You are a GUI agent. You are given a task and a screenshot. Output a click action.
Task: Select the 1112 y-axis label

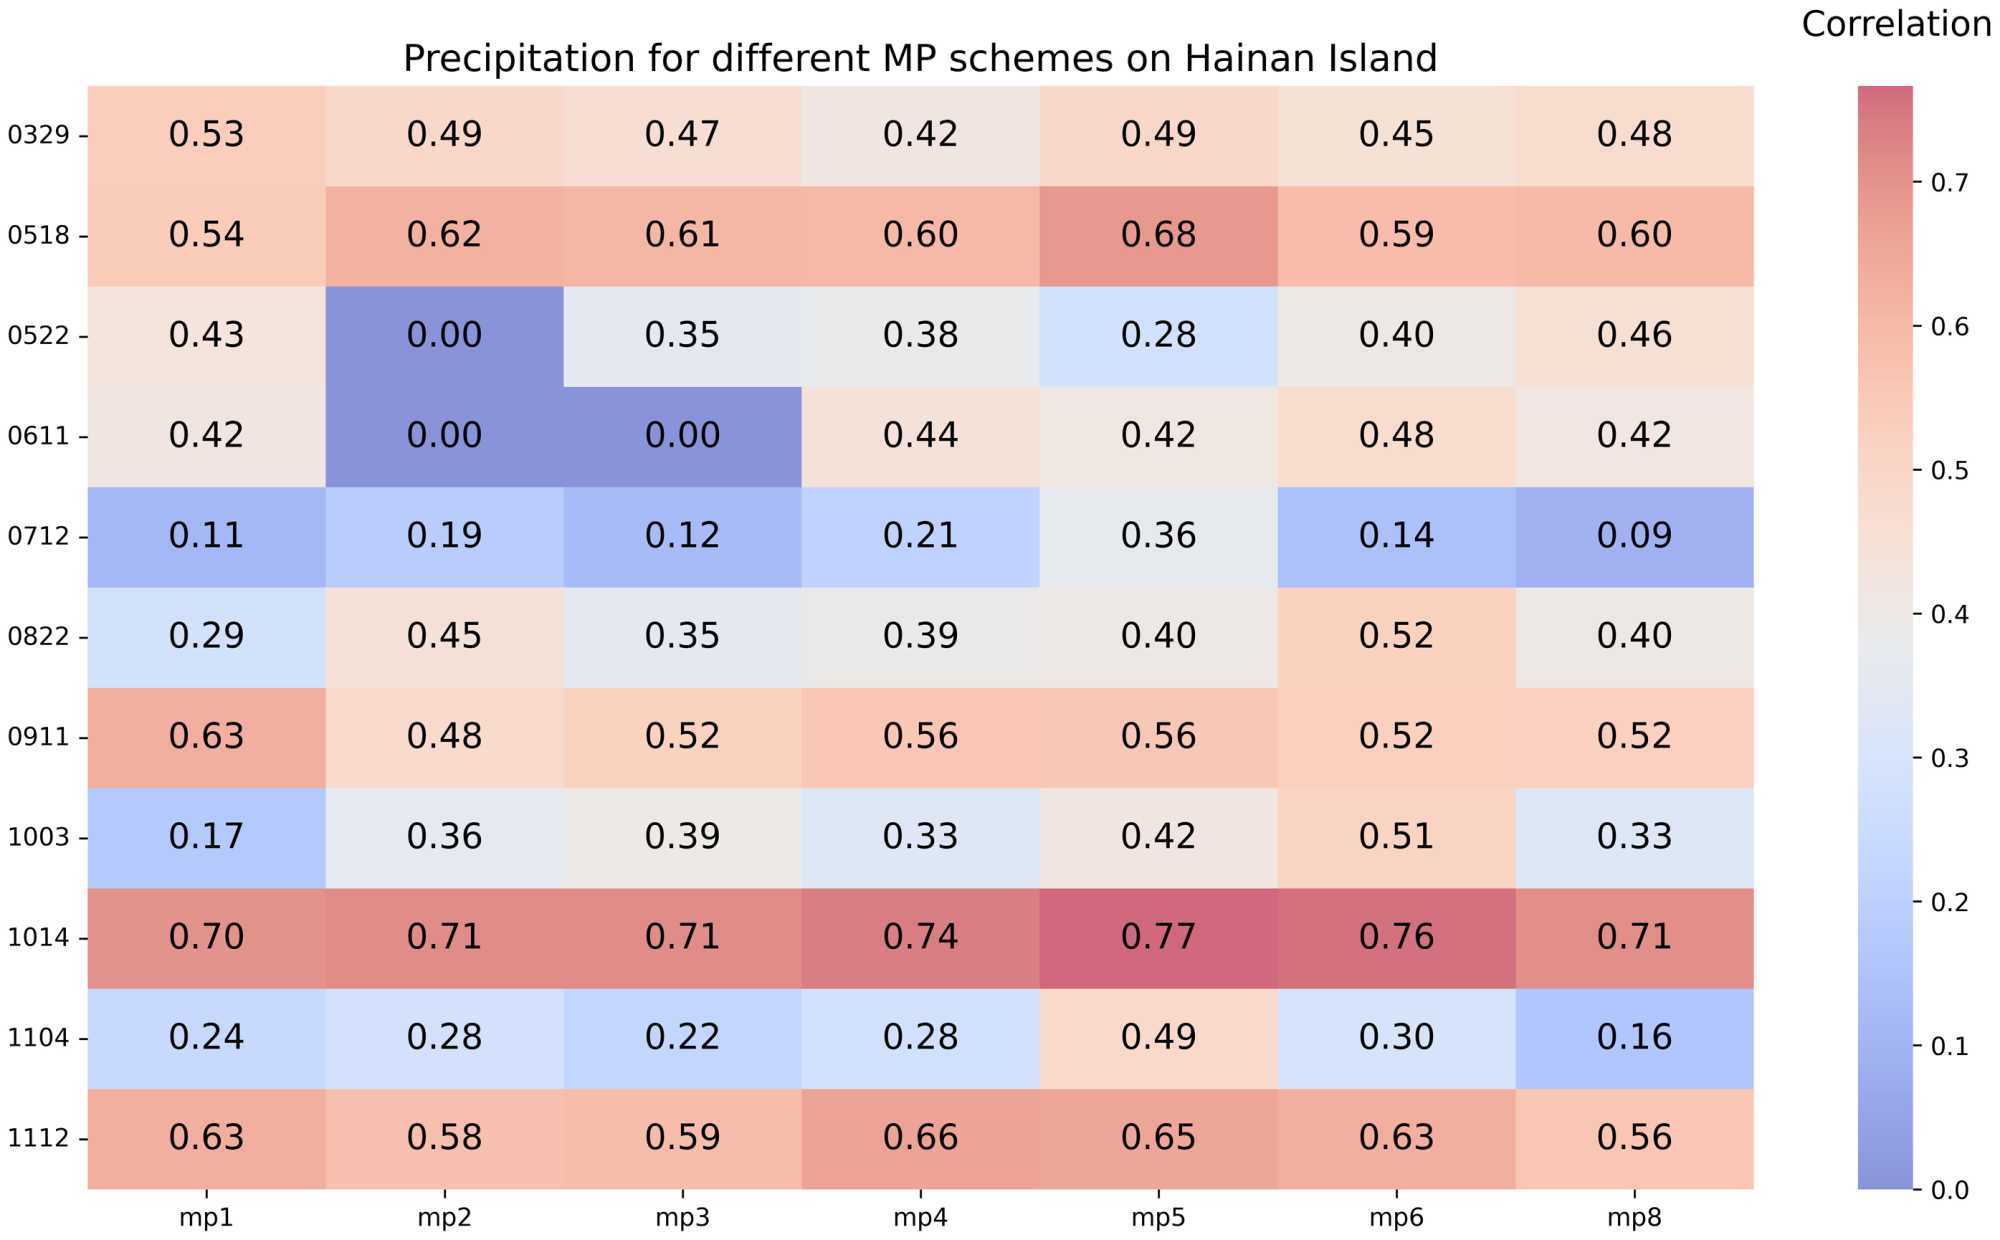[38, 1138]
